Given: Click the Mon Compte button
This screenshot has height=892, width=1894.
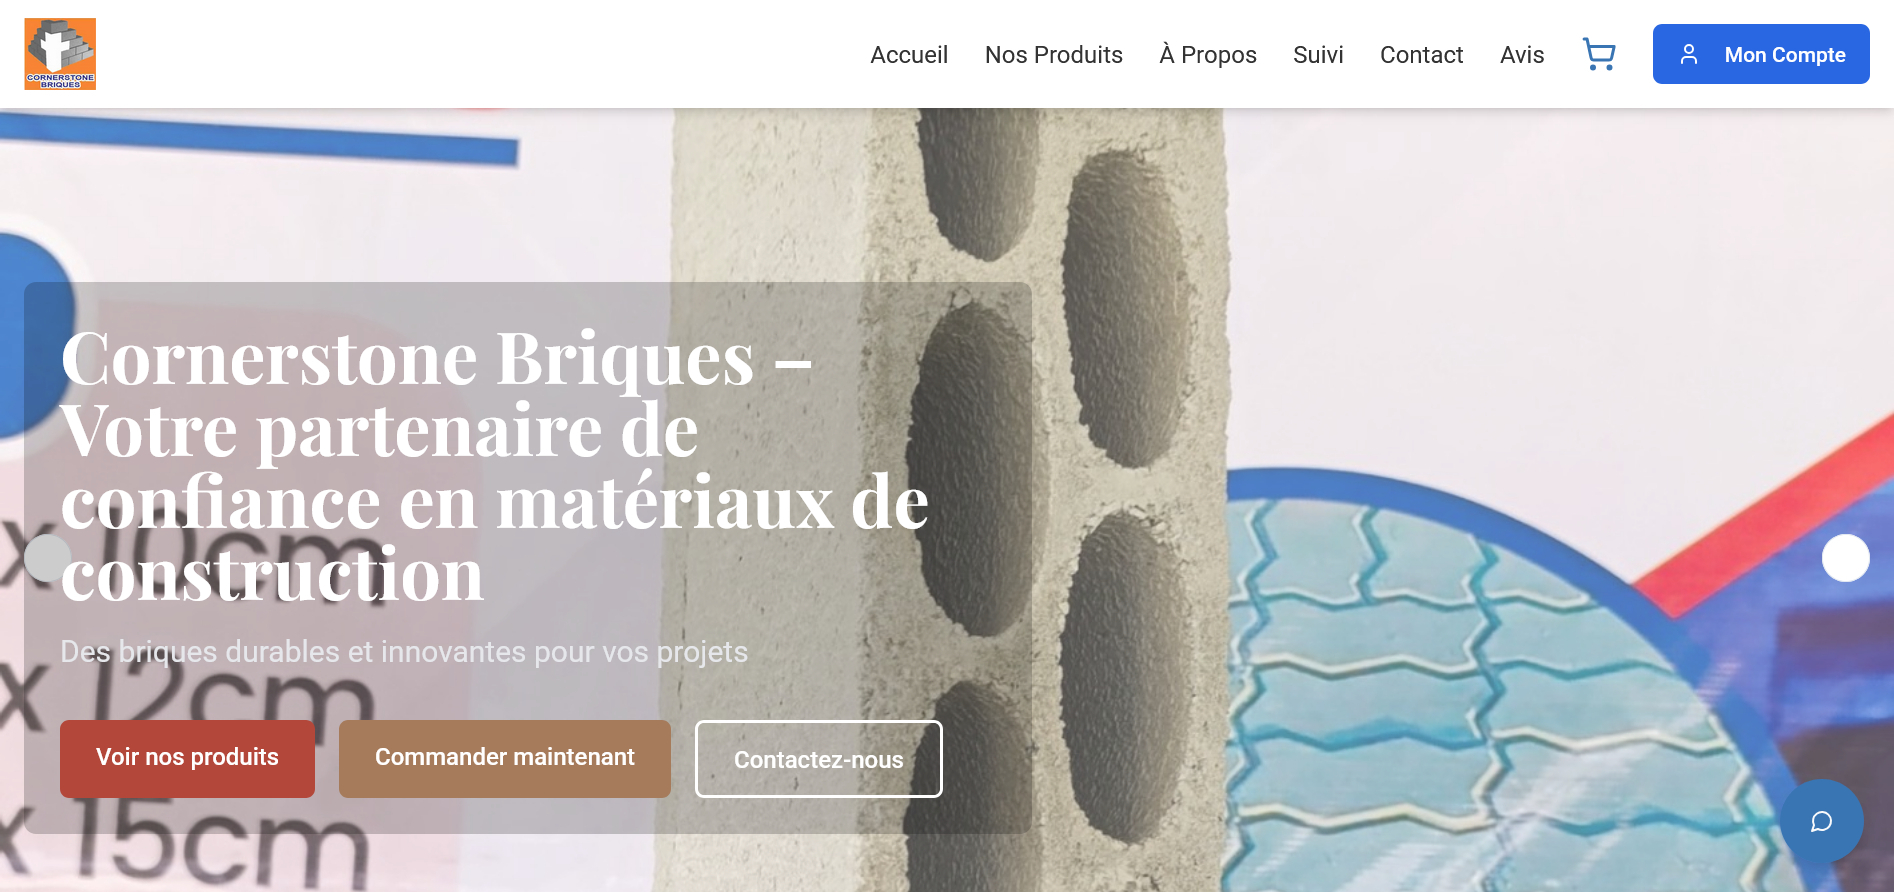Looking at the screenshot, I should point(1761,54).
